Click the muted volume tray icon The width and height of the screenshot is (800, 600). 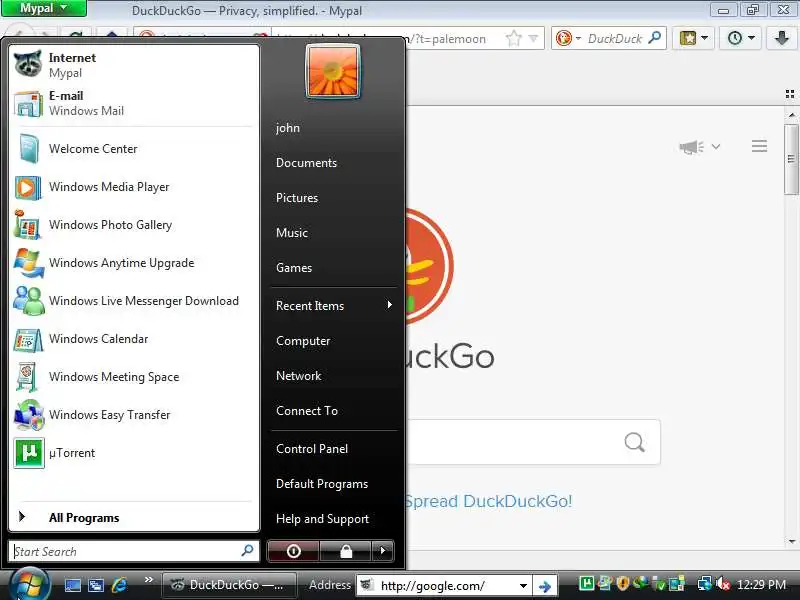click(723, 584)
